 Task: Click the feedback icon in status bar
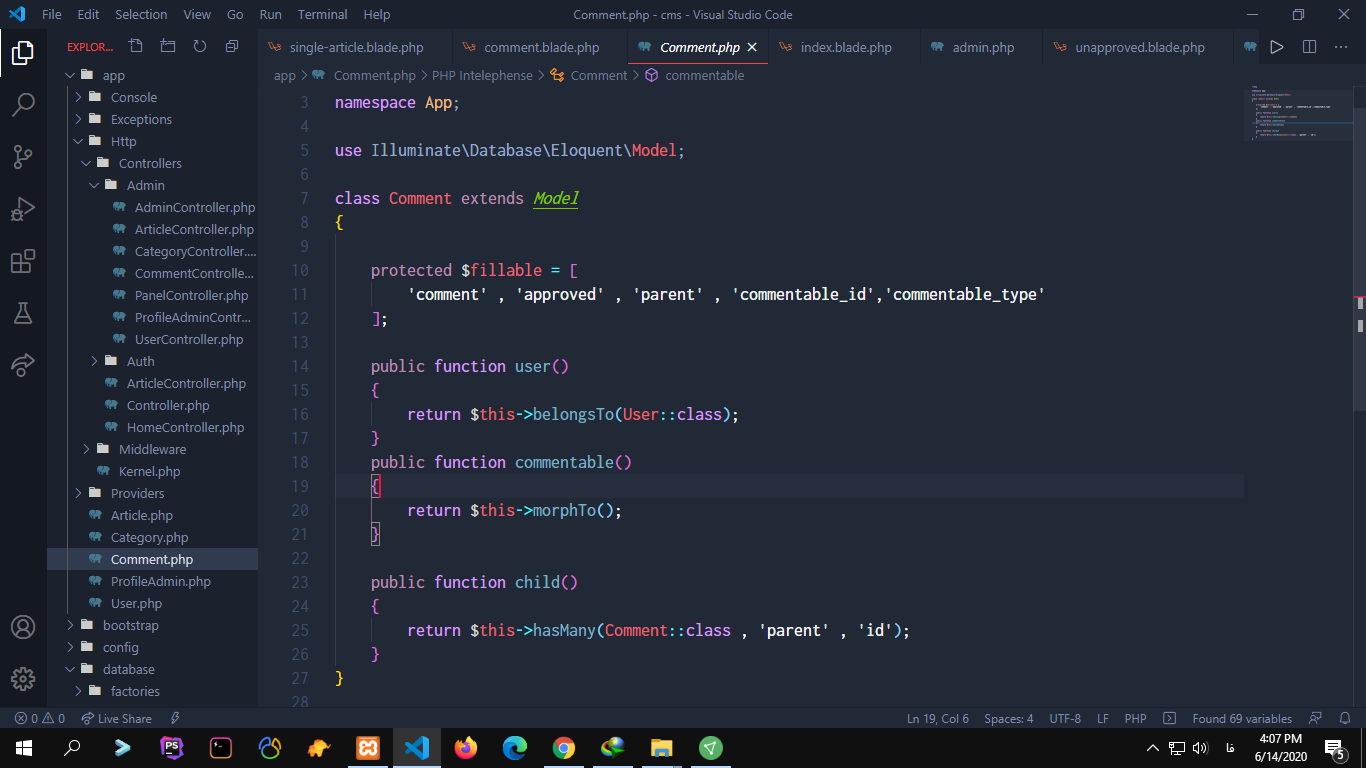[1316, 718]
